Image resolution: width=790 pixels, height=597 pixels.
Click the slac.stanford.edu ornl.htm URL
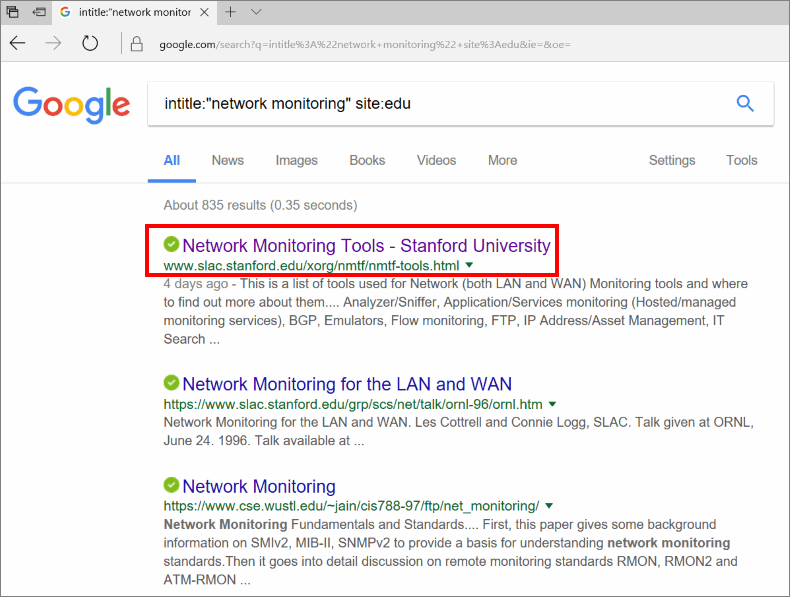[x=353, y=404]
